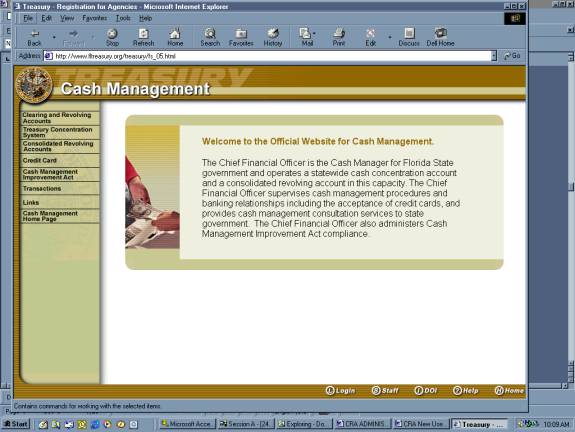The width and height of the screenshot is (575, 432).
Task: Open the Search toolbar icon
Action: coord(210,34)
